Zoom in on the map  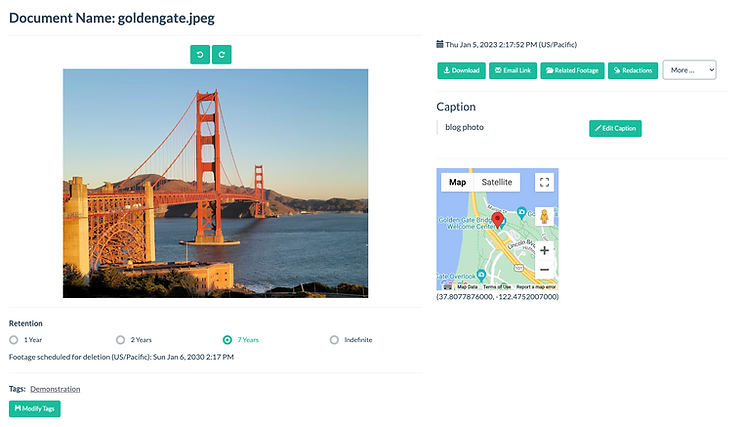click(544, 250)
